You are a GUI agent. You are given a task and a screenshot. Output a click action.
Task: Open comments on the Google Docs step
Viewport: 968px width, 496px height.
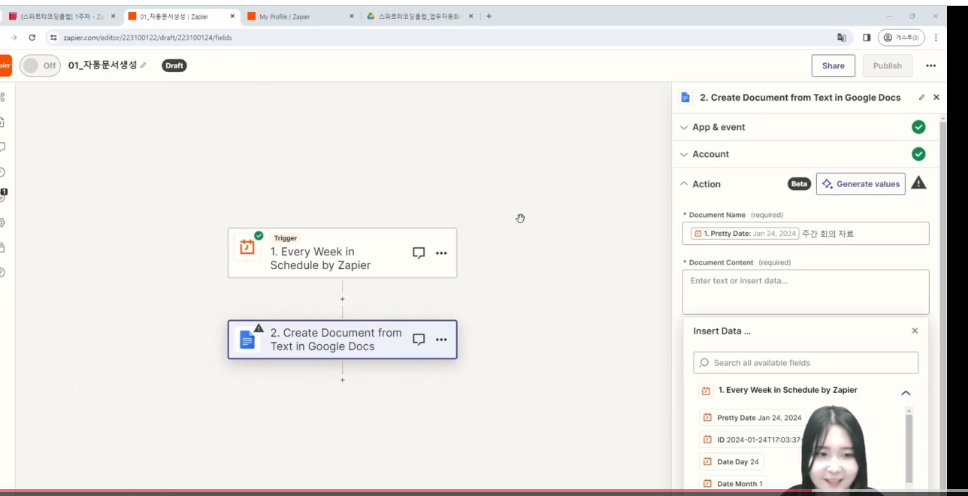[419, 339]
